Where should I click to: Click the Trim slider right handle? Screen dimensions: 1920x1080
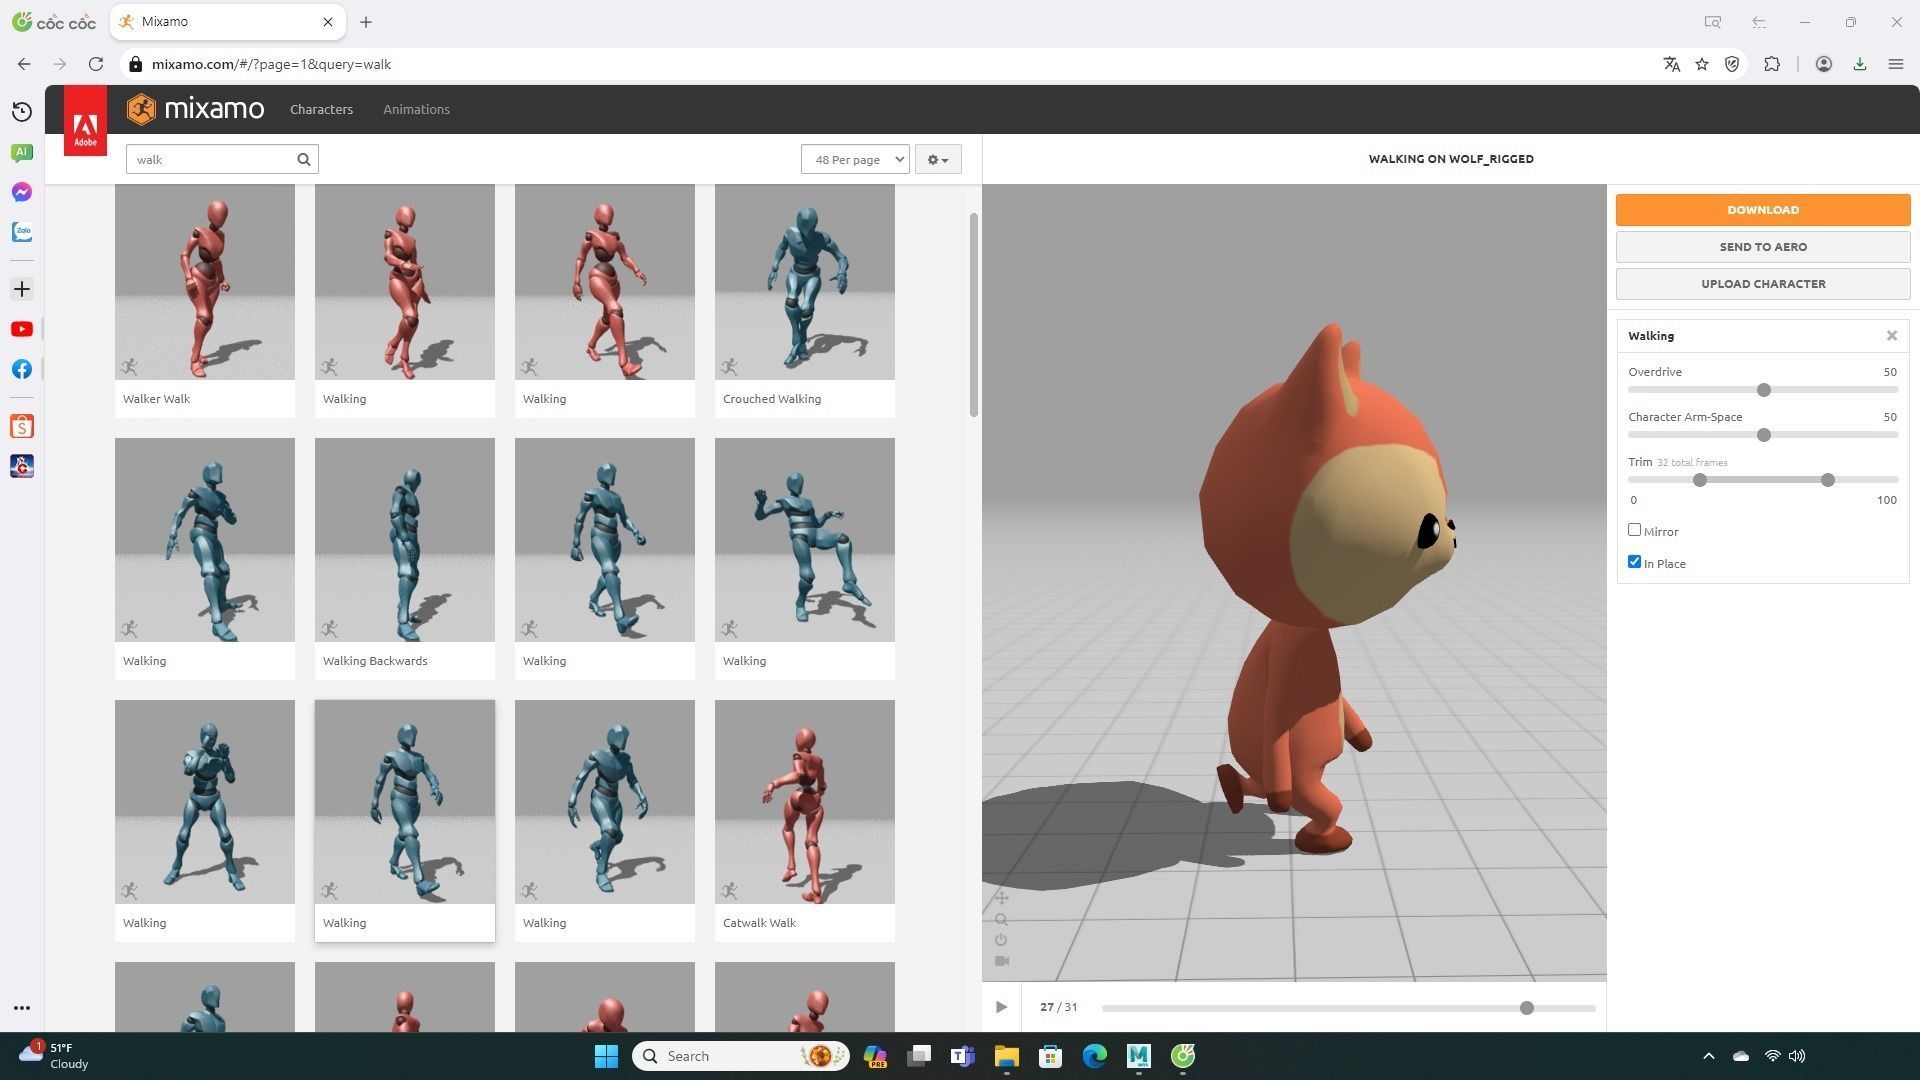[1828, 480]
